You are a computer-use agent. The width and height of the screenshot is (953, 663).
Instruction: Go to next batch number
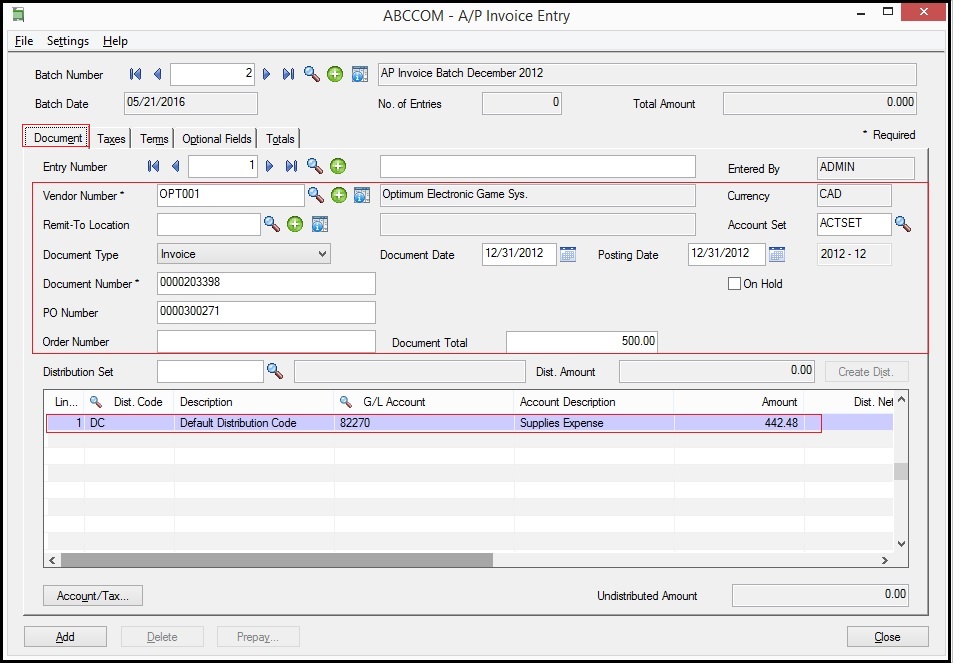266,74
